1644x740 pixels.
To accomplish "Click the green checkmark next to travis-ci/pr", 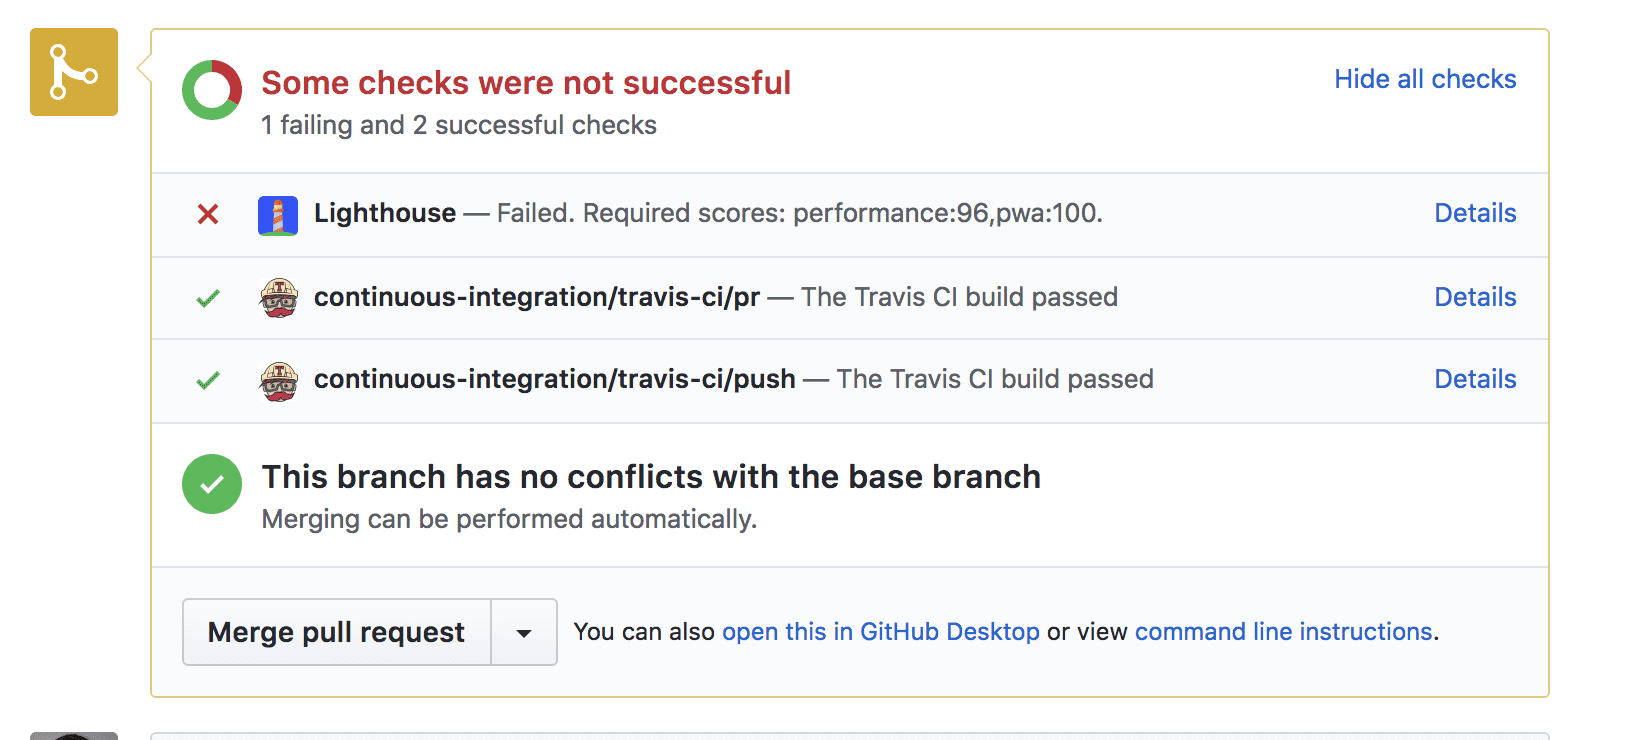I will pos(208,297).
